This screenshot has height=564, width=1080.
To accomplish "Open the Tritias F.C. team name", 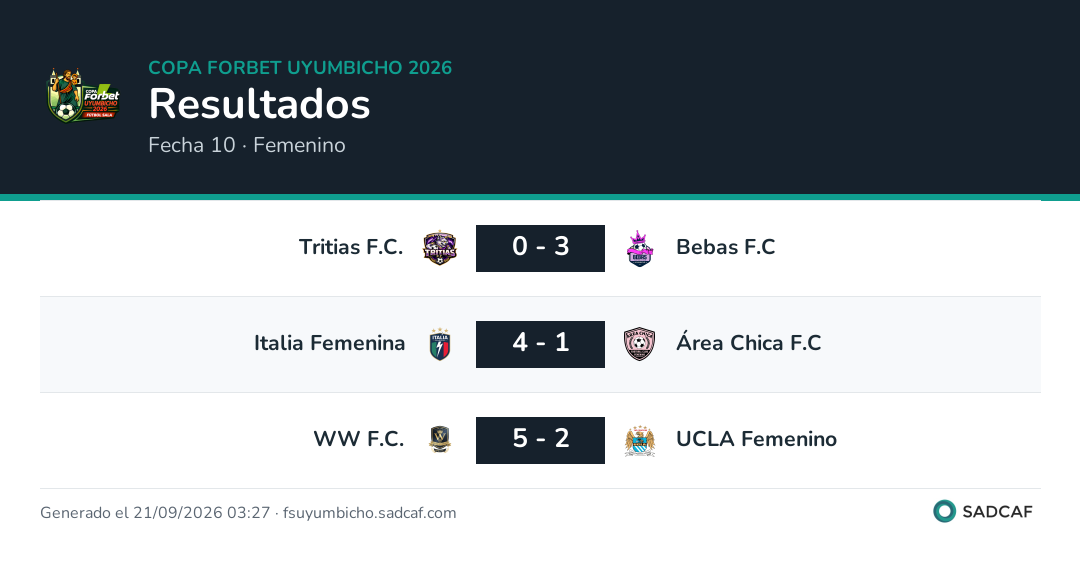I will pos(351,247).
